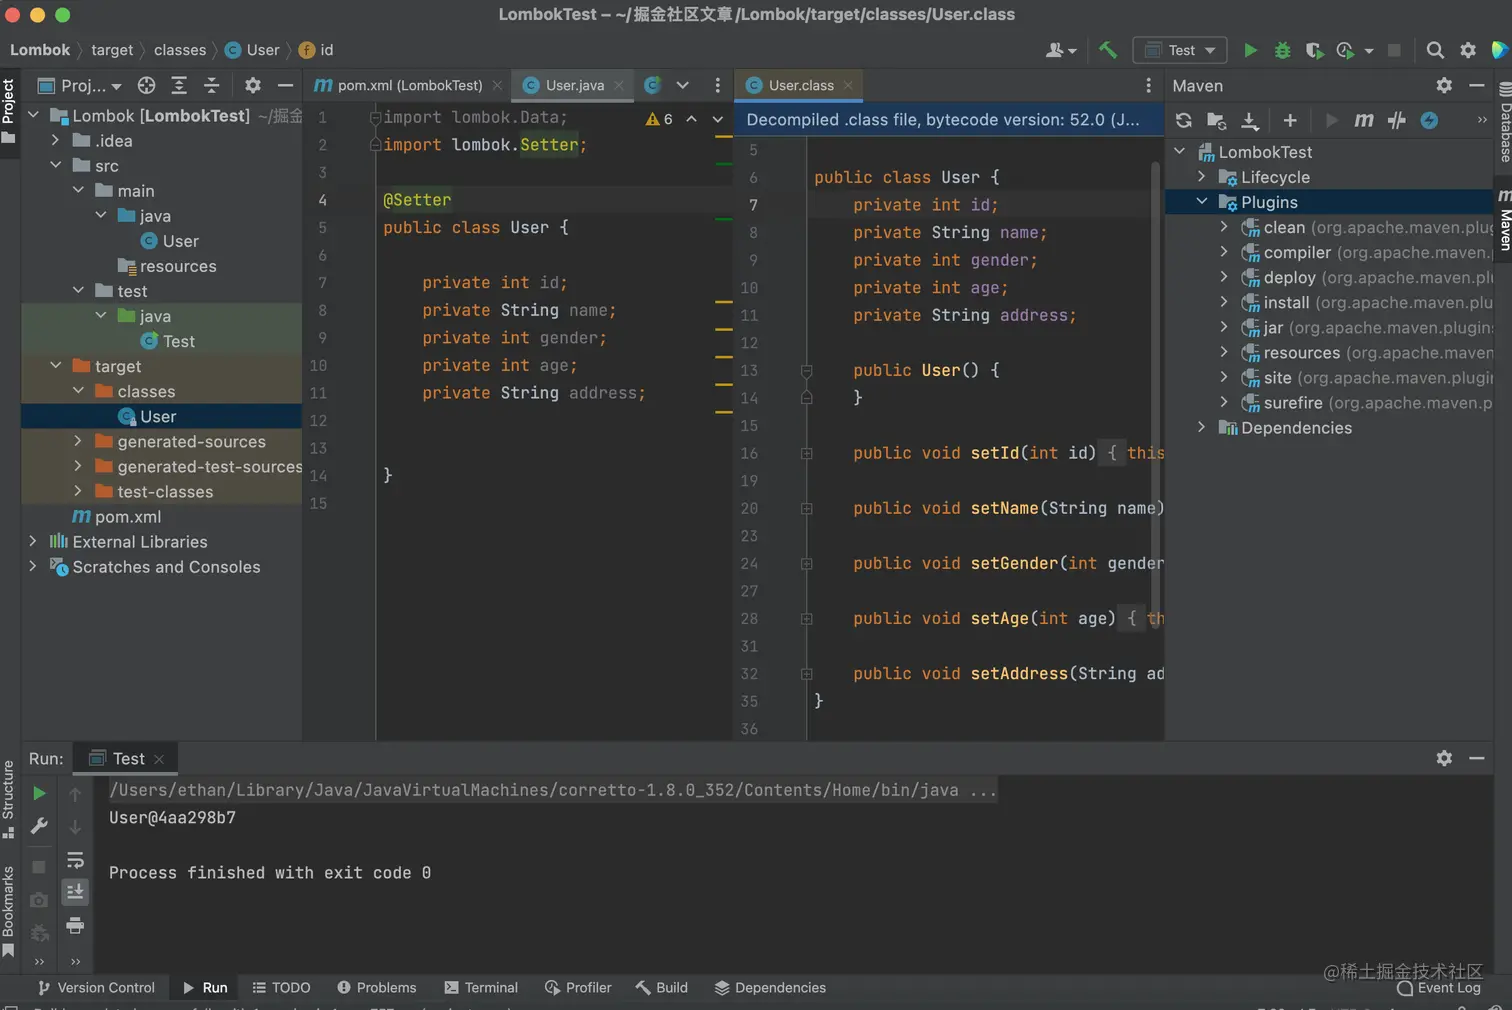
Task: Click the Build project hammer icon
Action: point(1108,50)
